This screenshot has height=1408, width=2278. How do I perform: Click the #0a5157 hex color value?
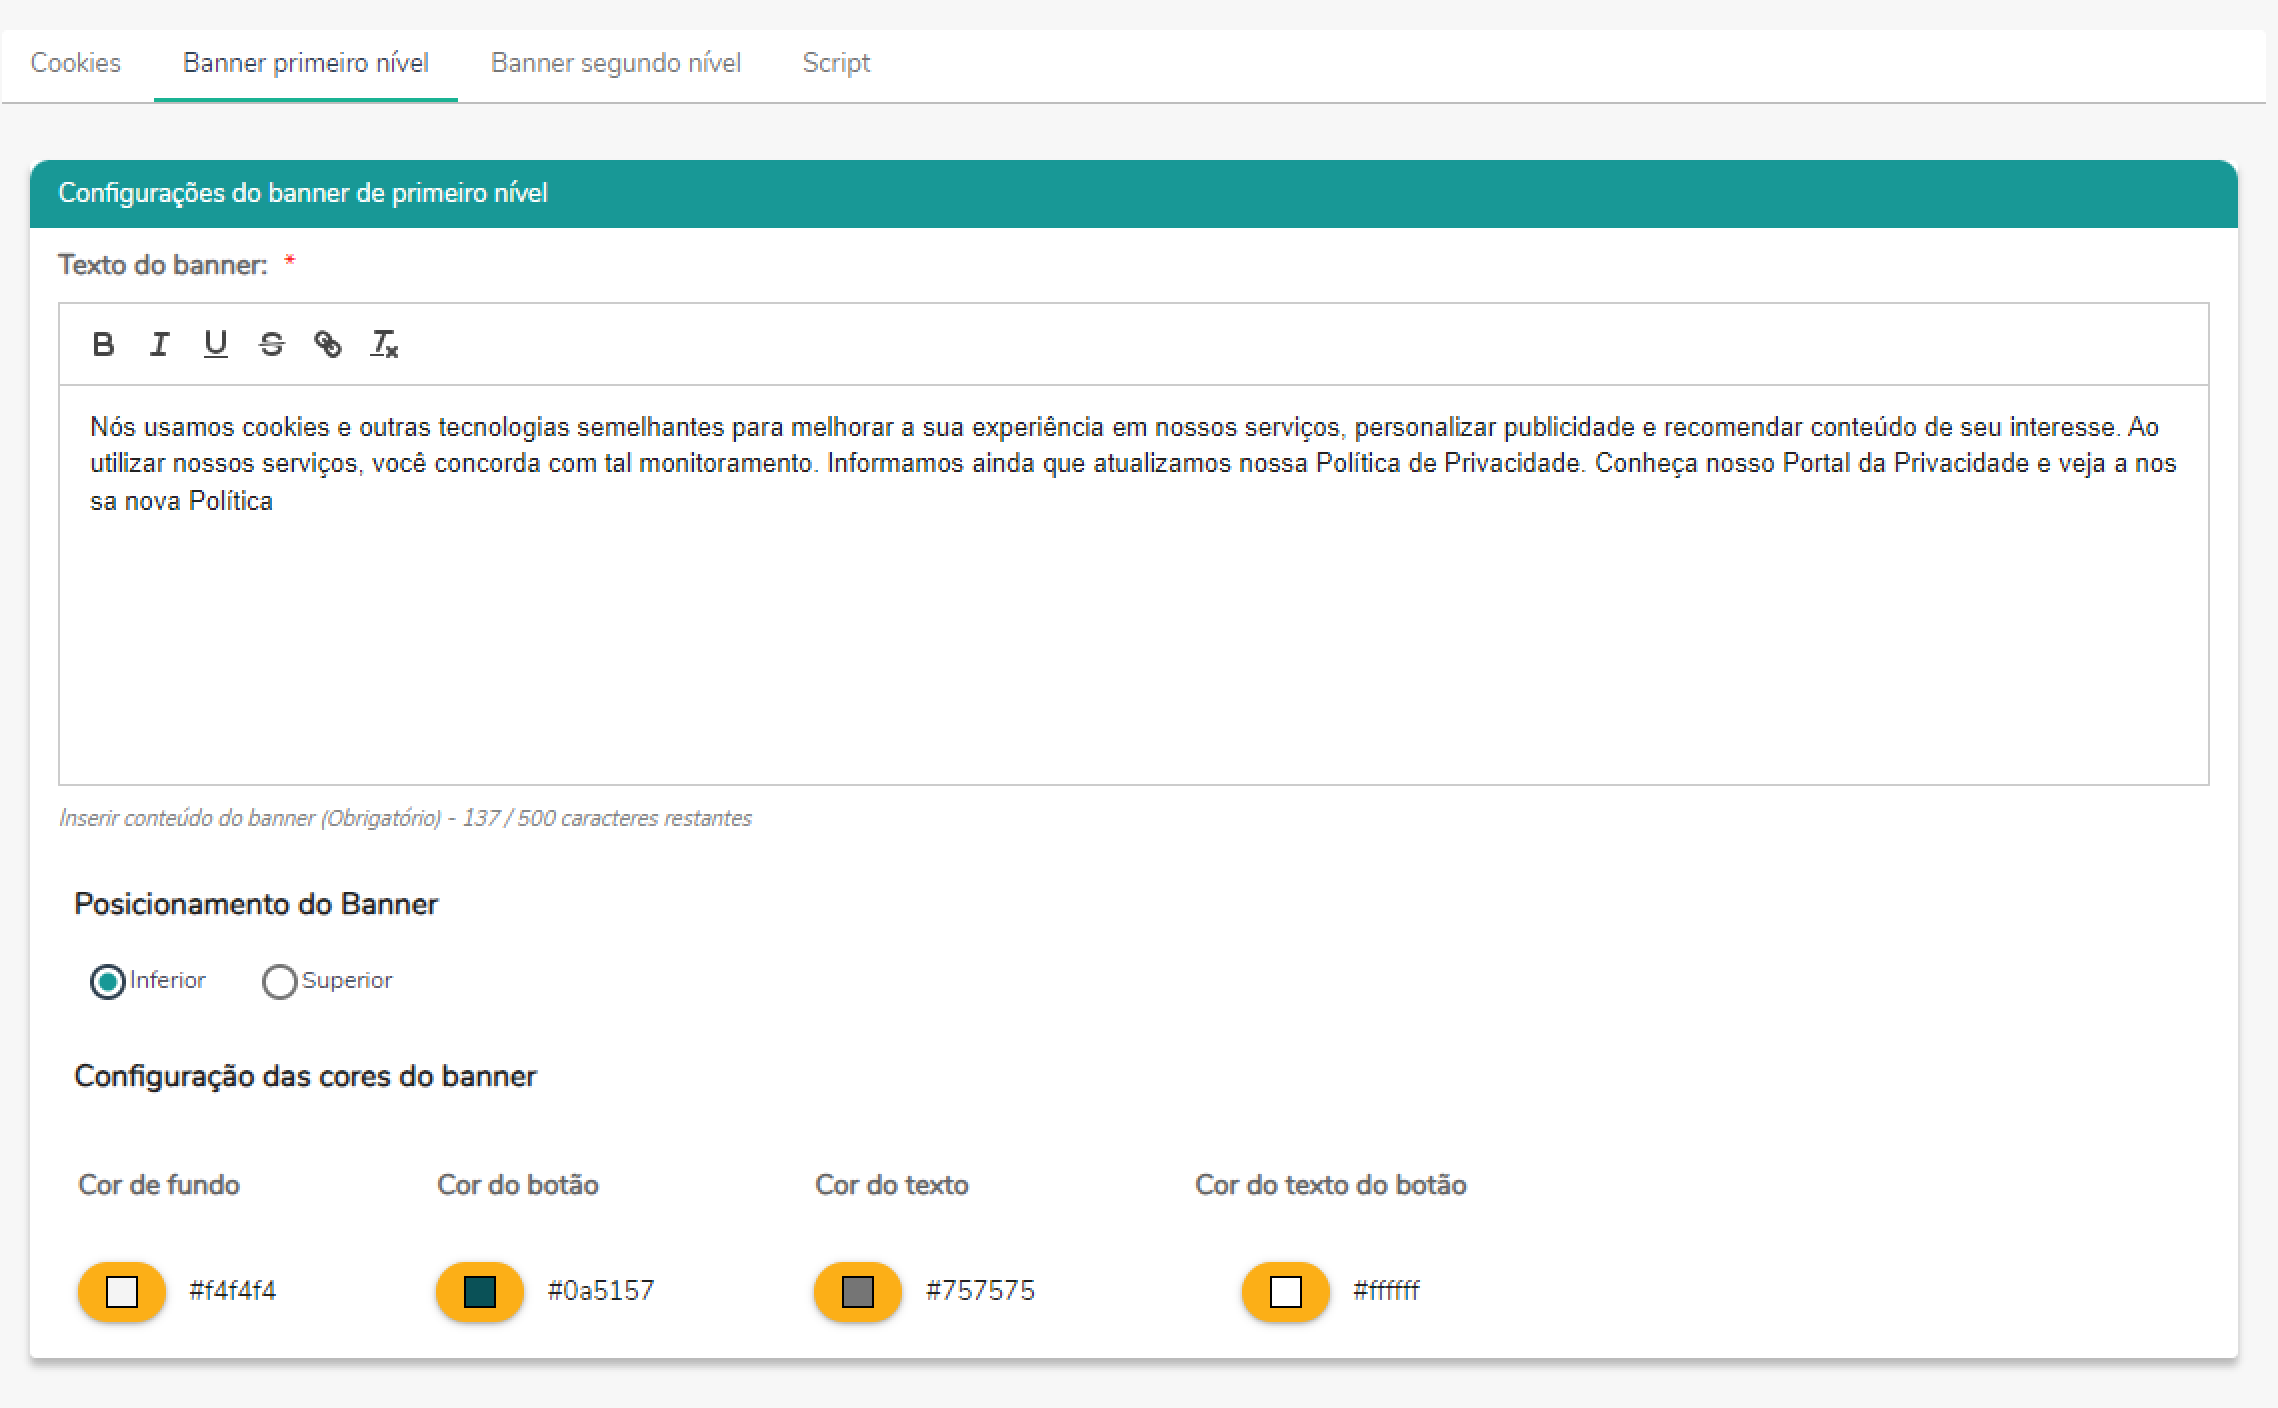click(x=601, y=1291)
